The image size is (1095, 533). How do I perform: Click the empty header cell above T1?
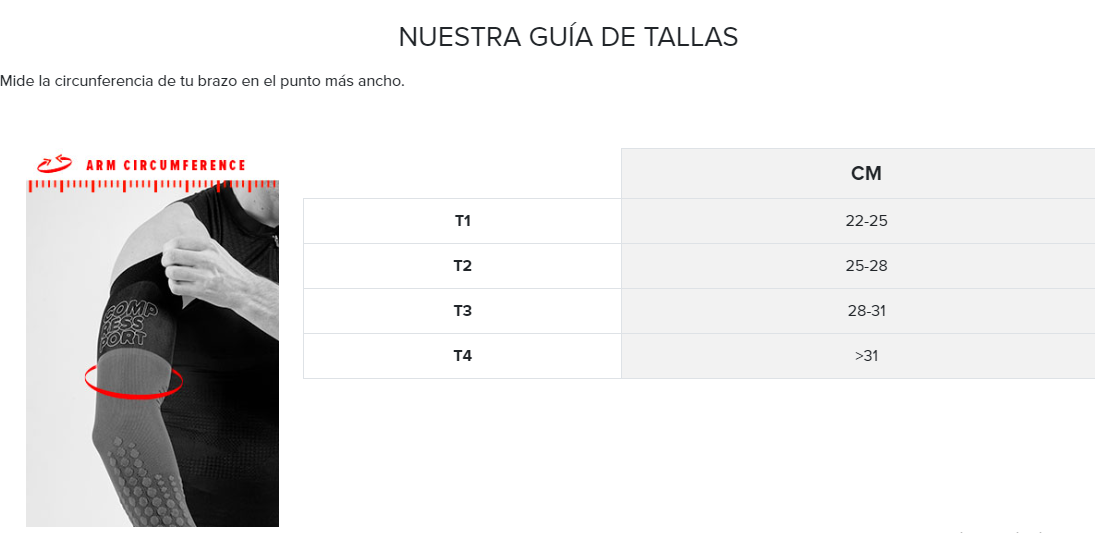pyautogui.click(x=462, y=174)
